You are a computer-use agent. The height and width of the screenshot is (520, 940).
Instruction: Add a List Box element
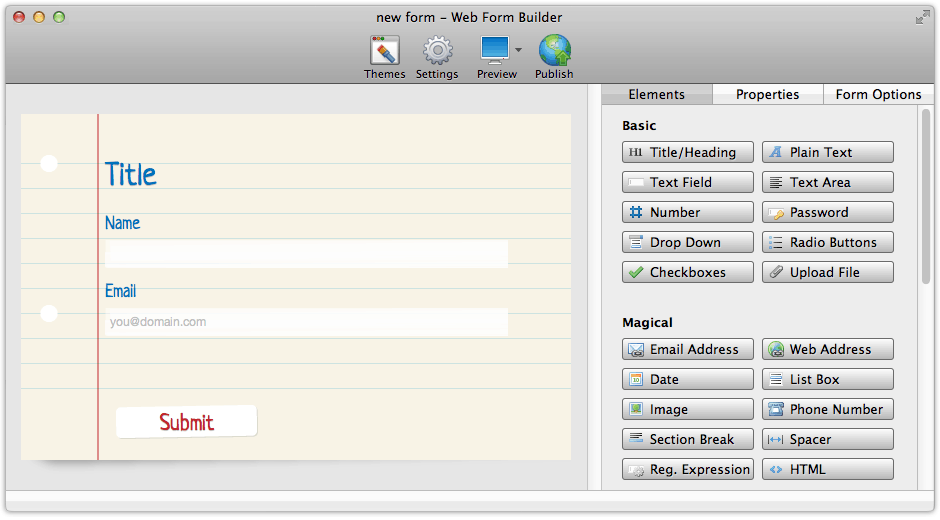(828, 379)
